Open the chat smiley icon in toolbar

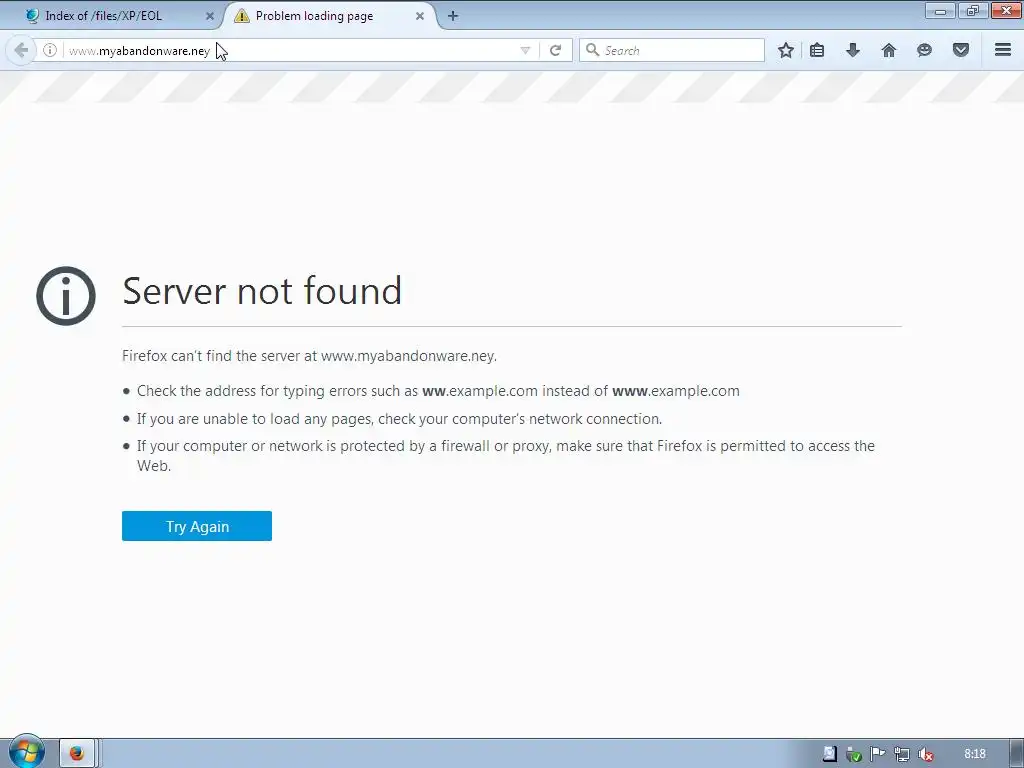pos(924,50)
